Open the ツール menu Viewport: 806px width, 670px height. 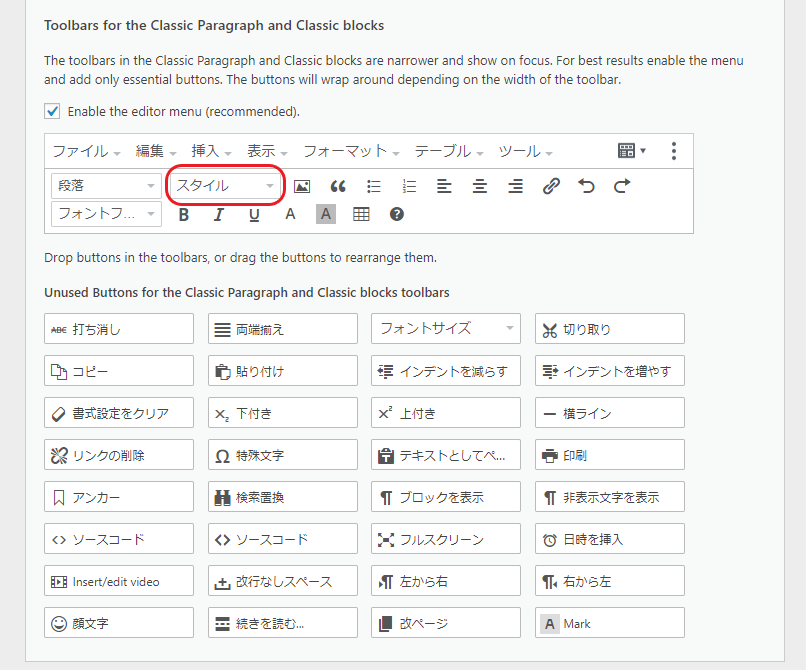tap(525, 151)
